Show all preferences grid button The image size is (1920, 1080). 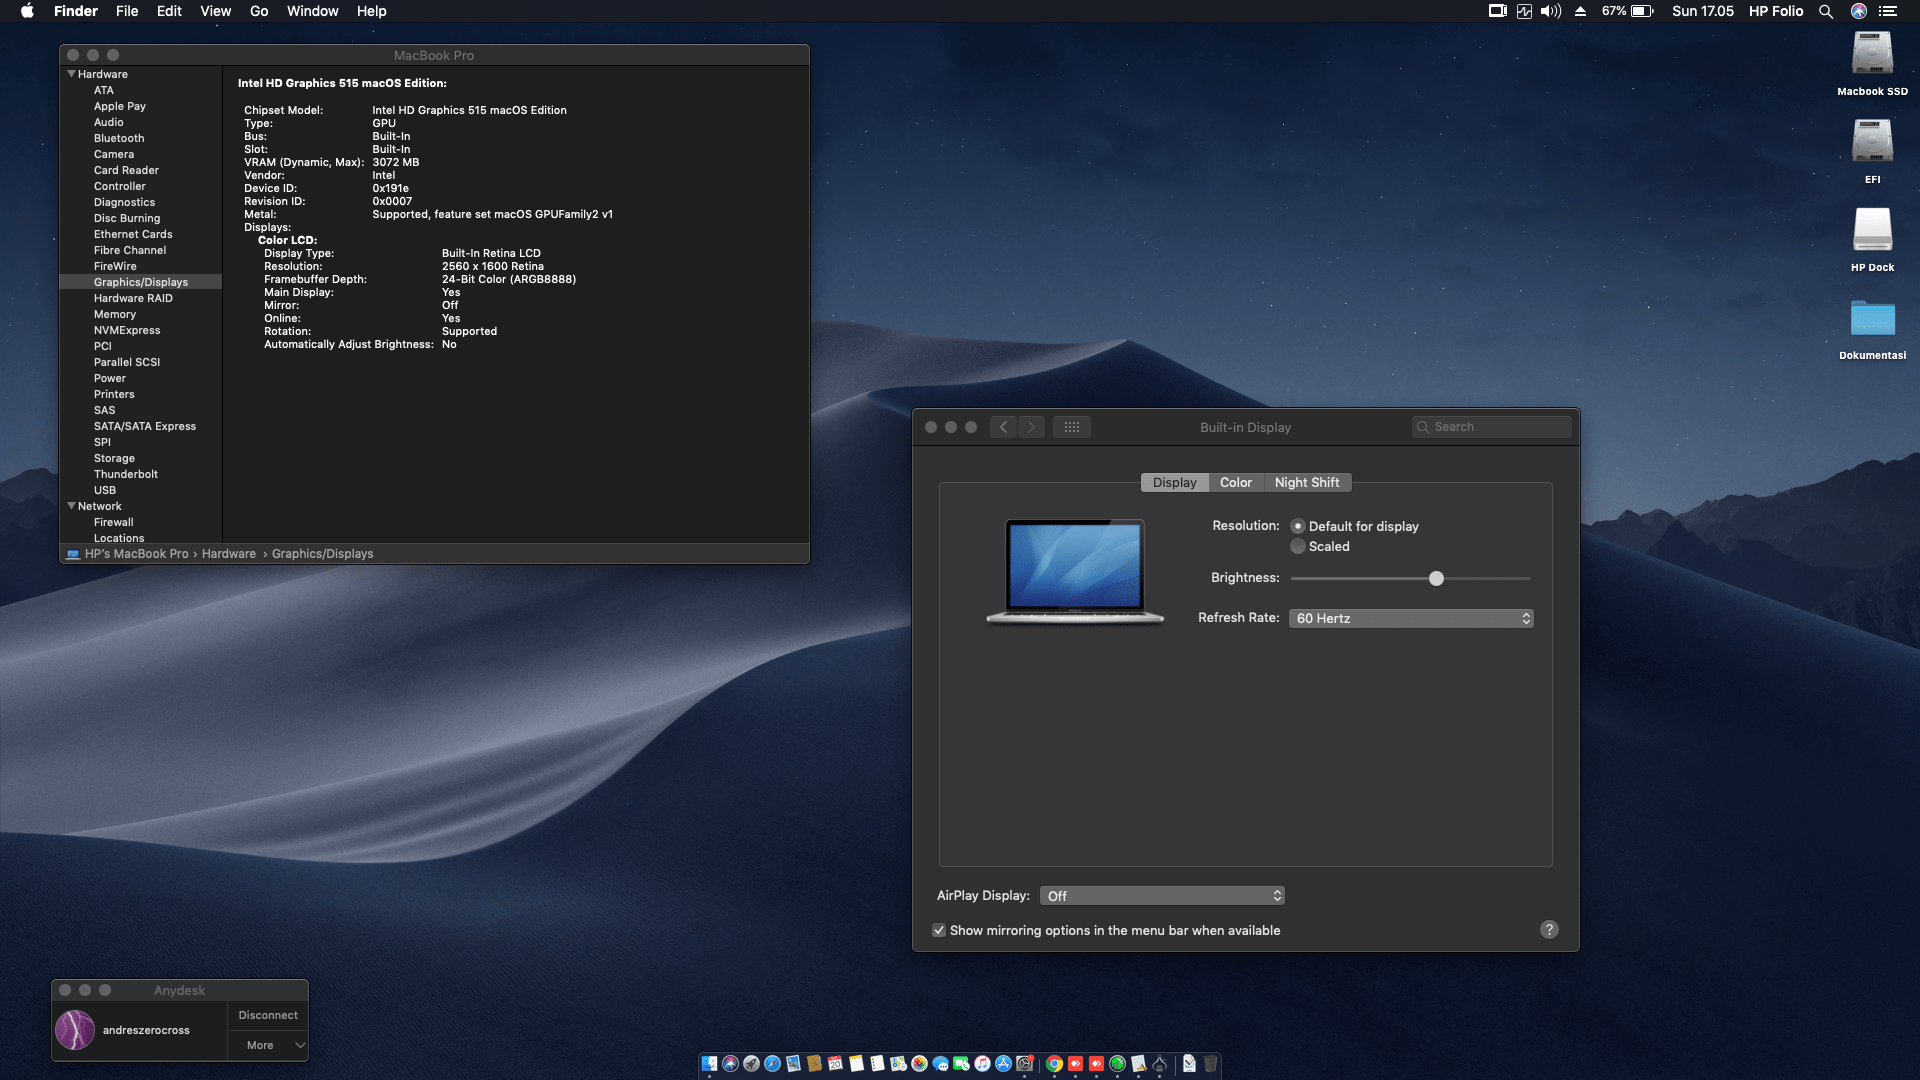coord(1072,427)
